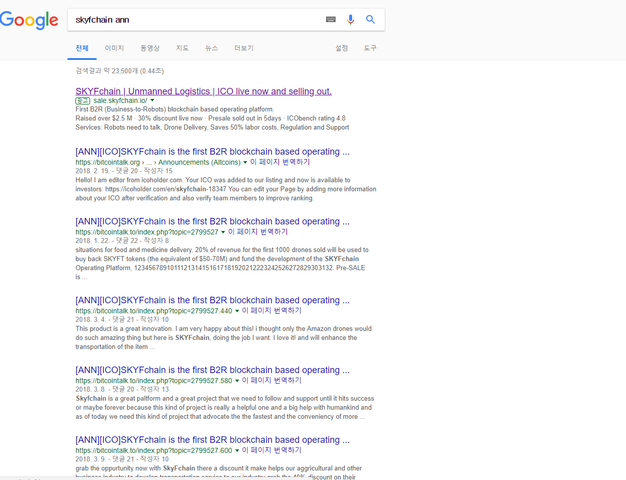Translate the topic=2799527.600 result page
This screenshot has width=626, height=480.
[271, 450]
